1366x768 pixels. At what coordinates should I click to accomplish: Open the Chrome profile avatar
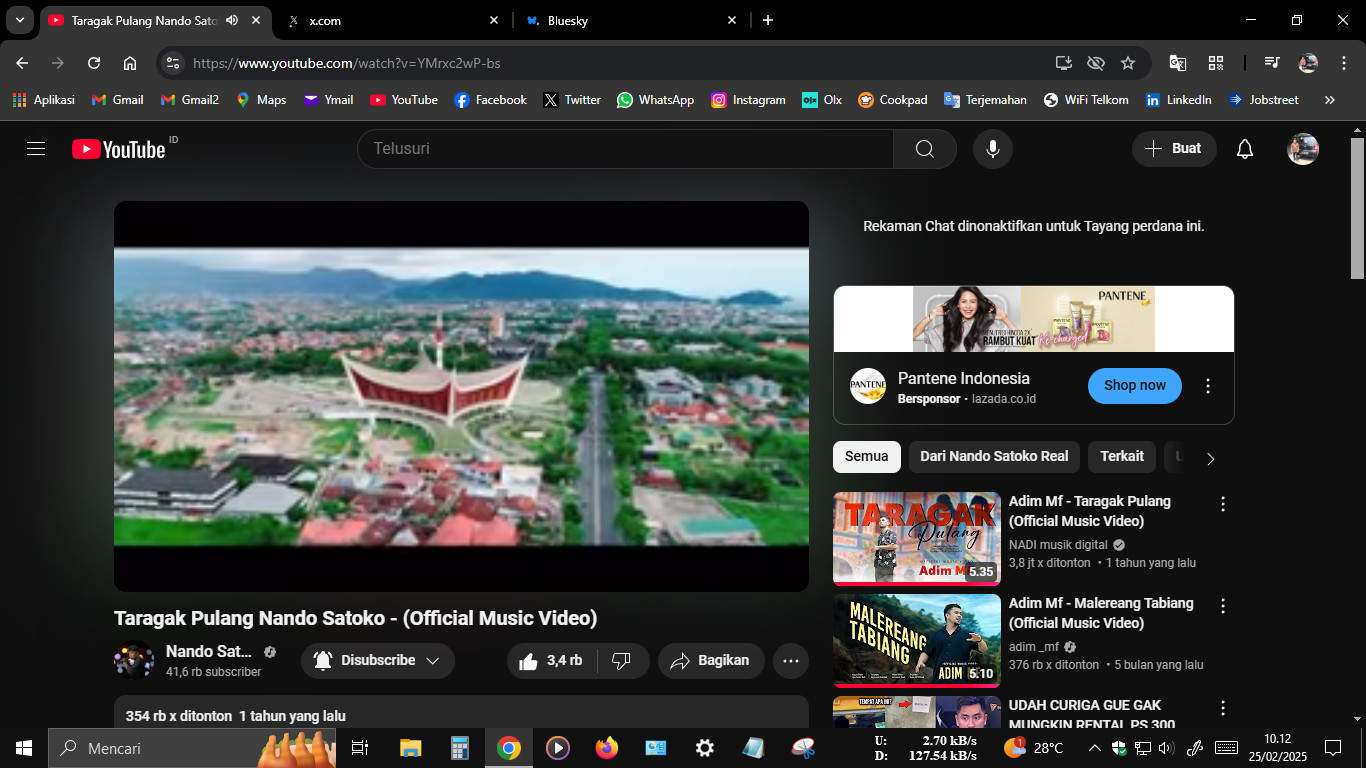1308,63
